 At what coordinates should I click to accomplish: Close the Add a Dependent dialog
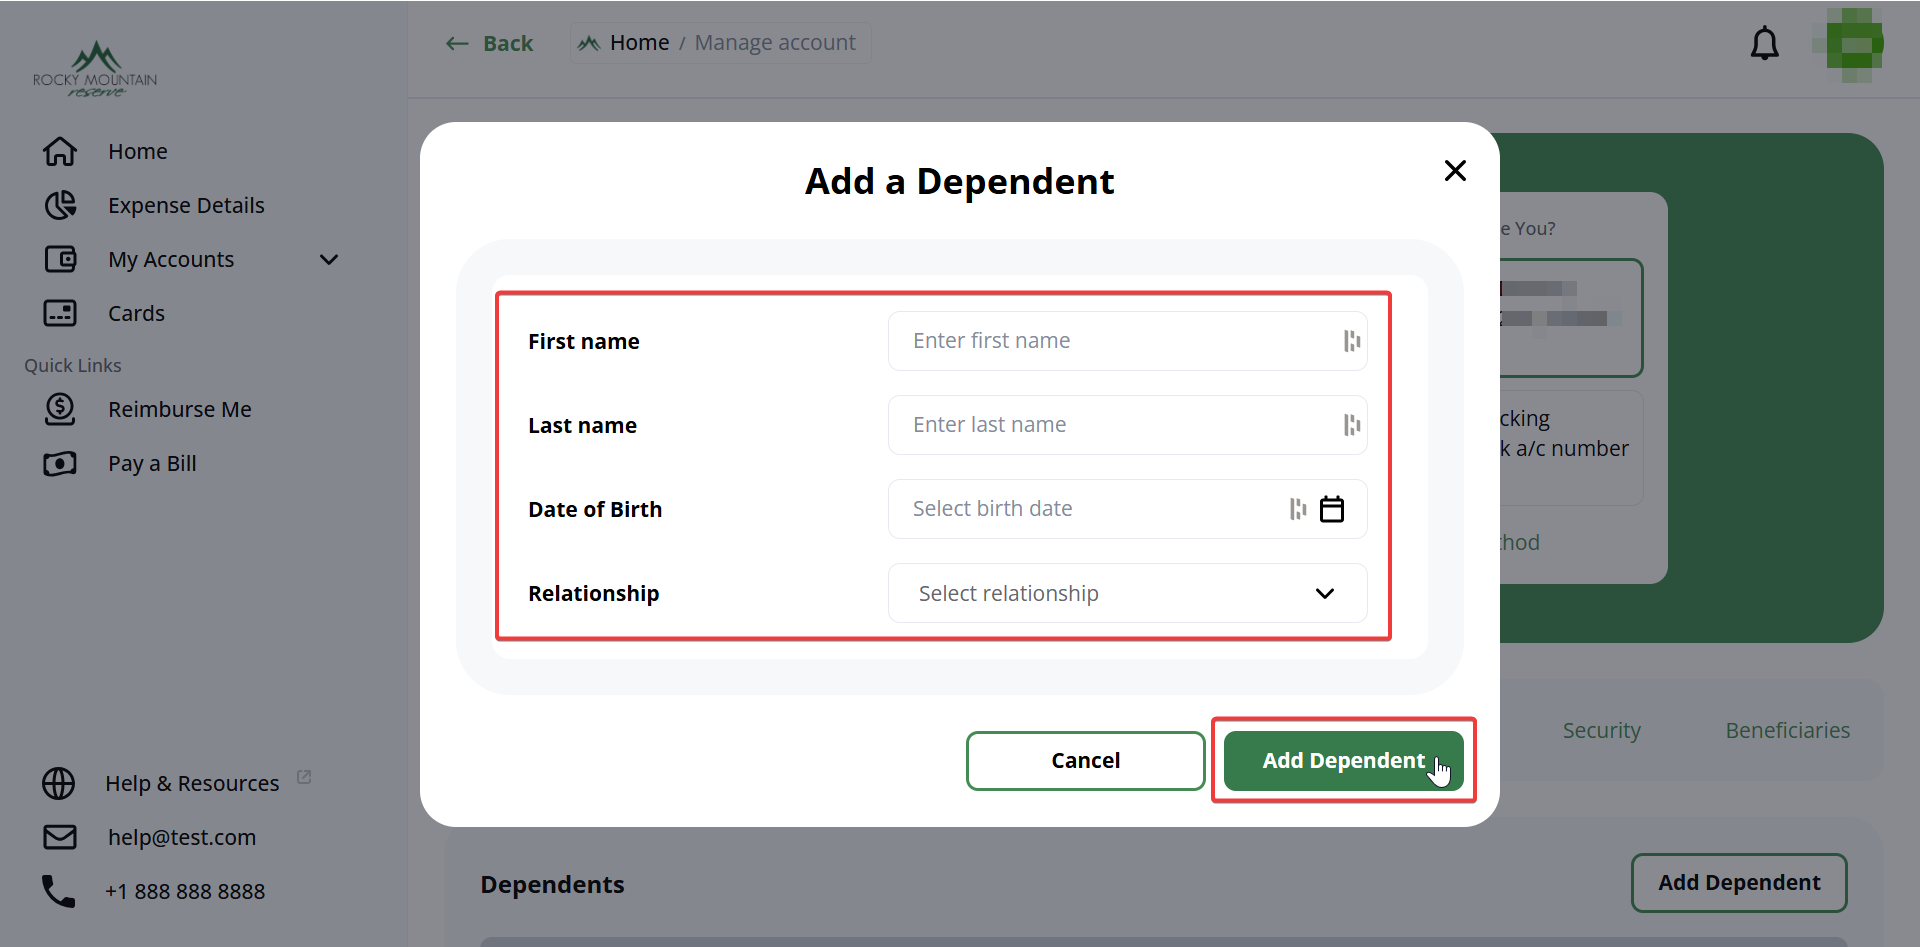[1455, 171]
